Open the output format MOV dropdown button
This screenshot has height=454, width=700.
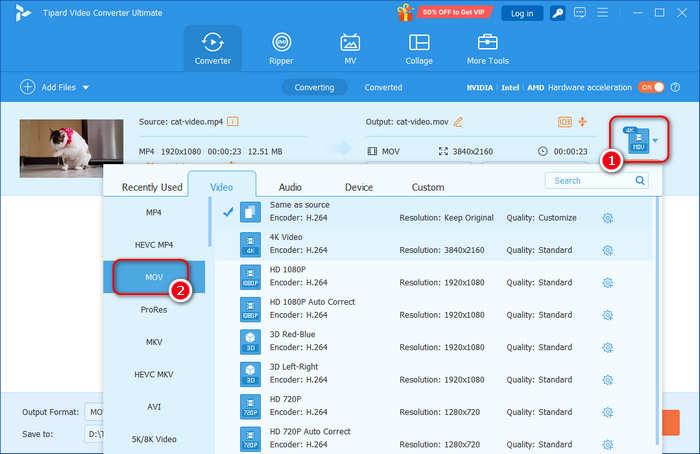pos(640,140)
